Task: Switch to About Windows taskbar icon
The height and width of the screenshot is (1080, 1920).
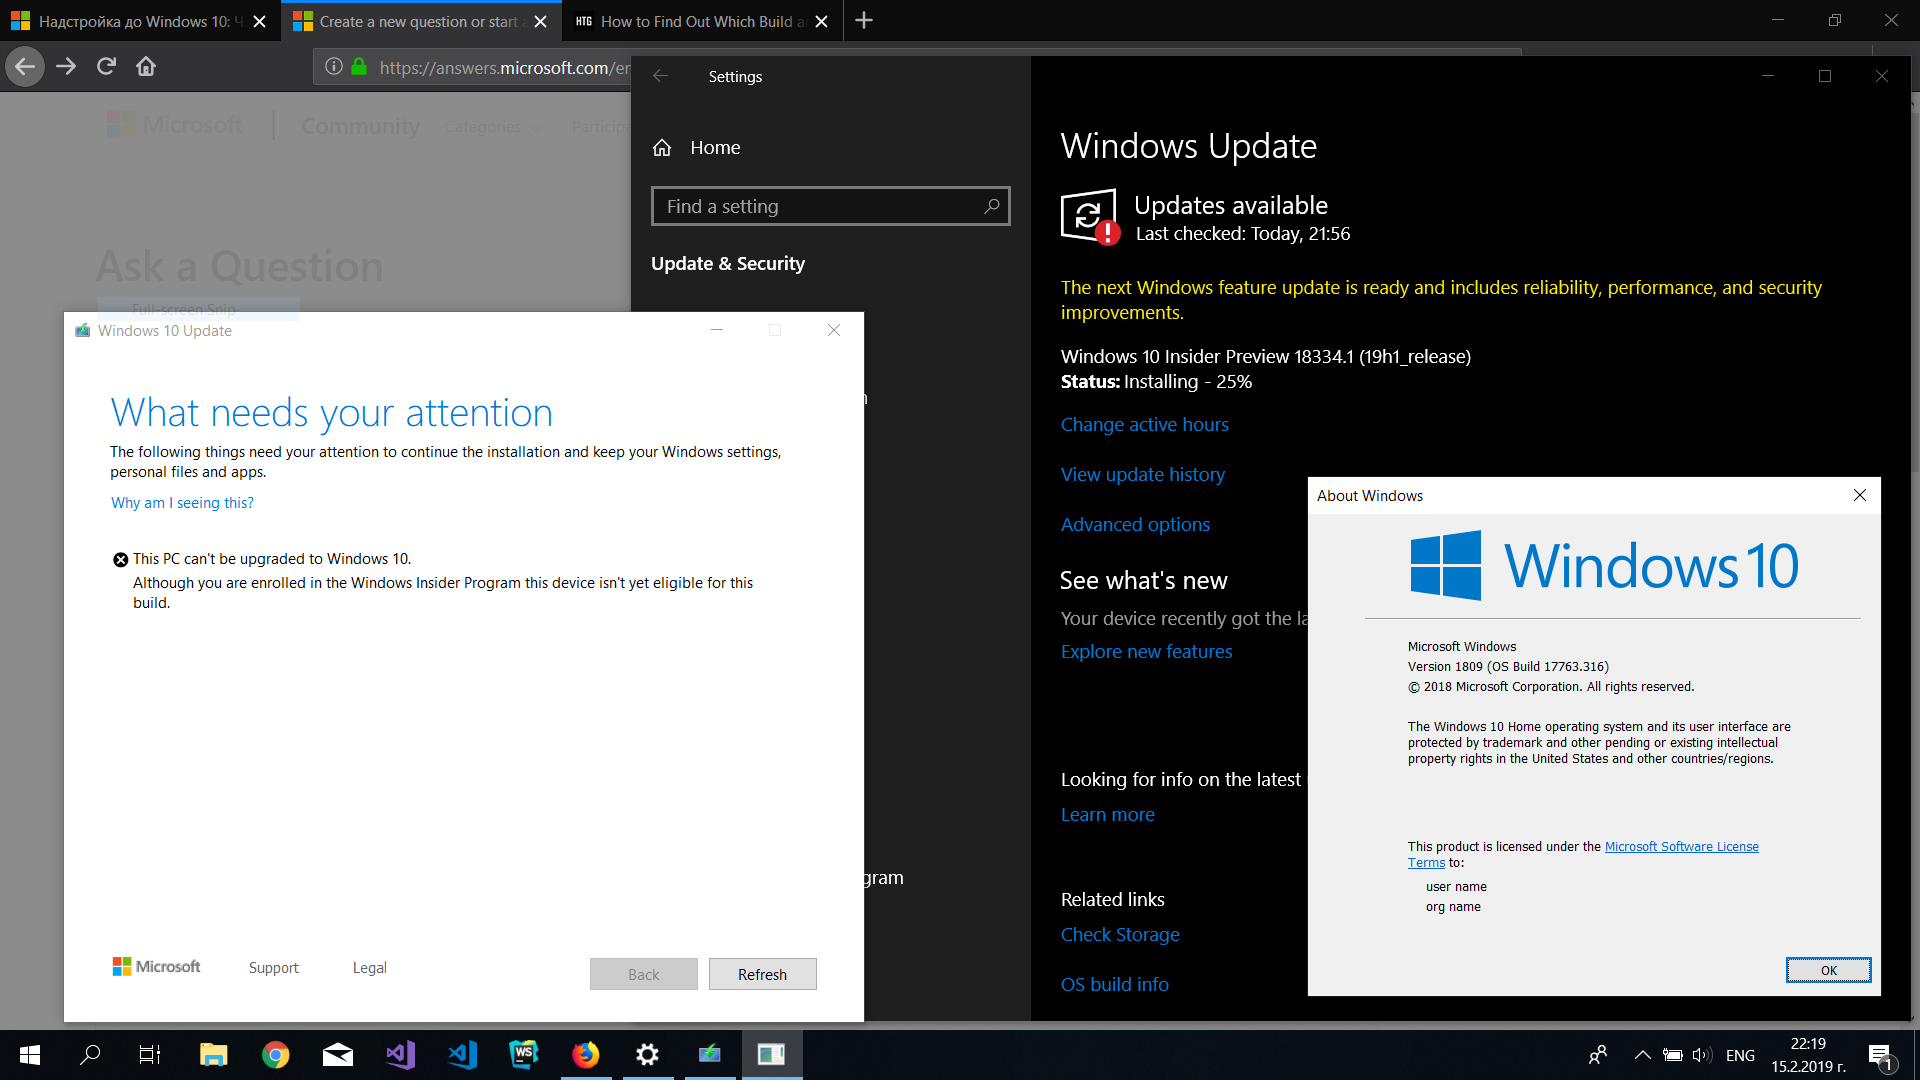Action: 771,1054
